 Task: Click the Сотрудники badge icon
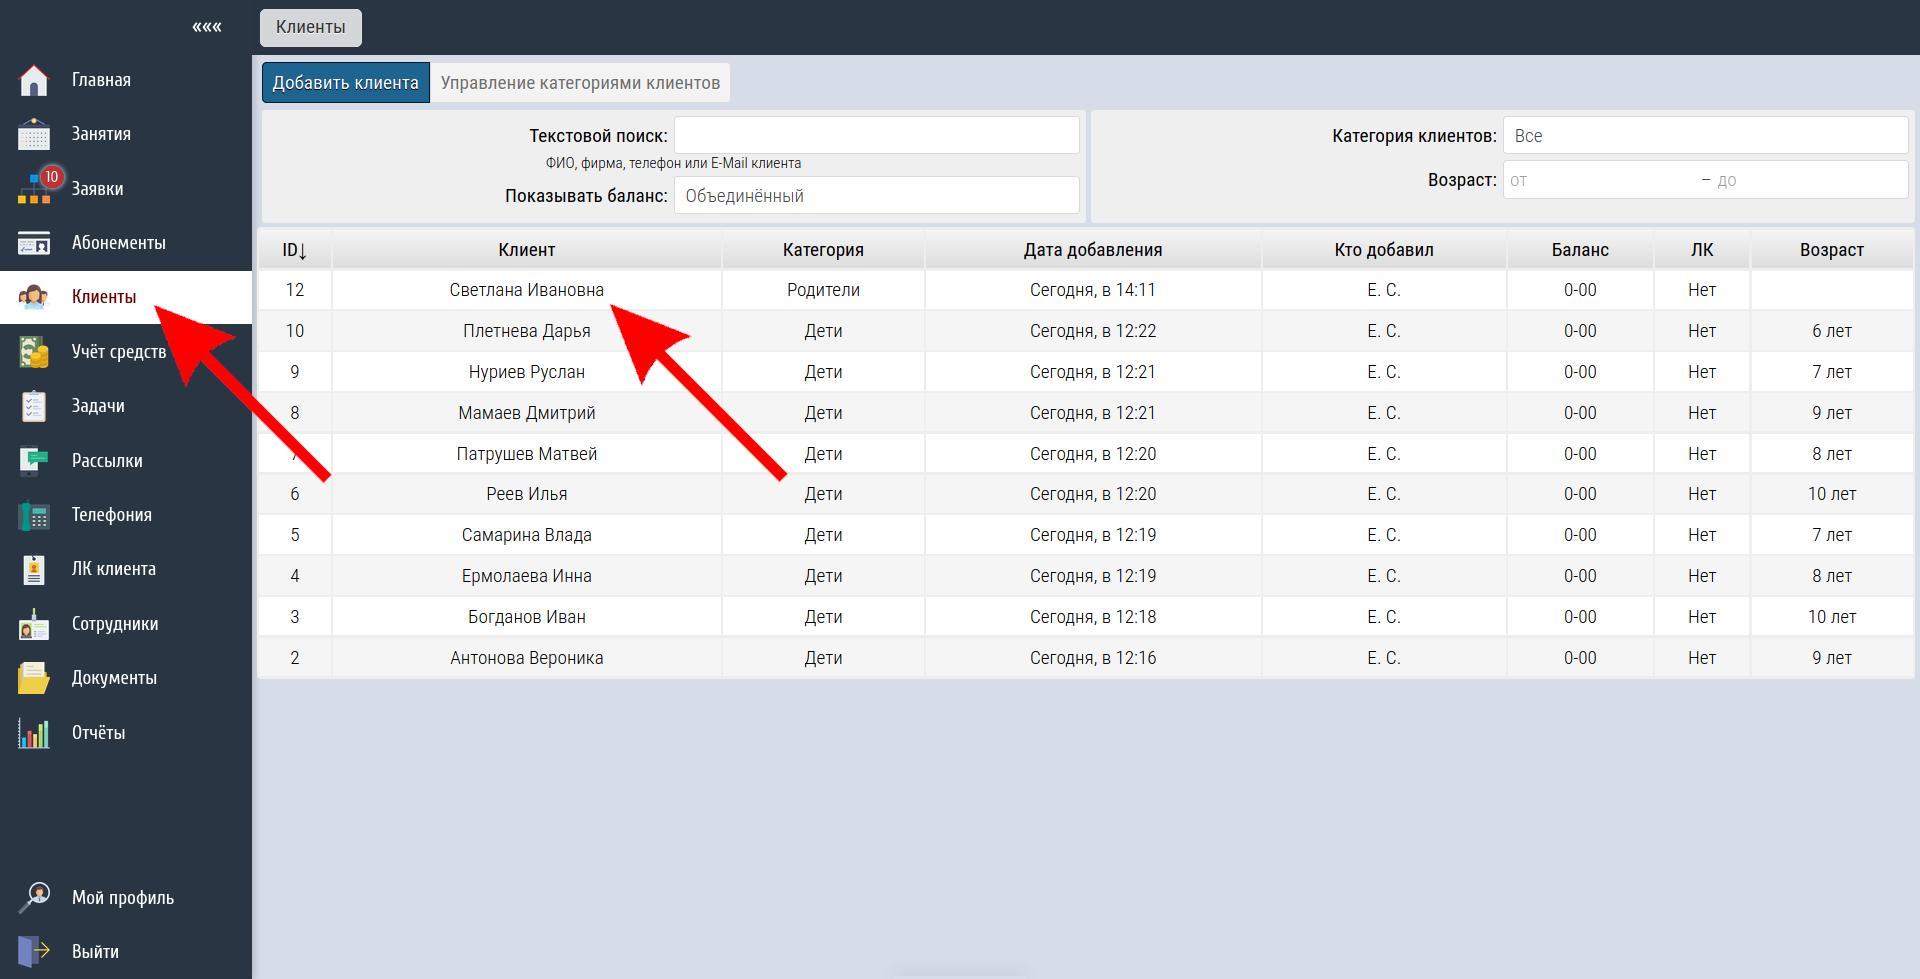34,624
